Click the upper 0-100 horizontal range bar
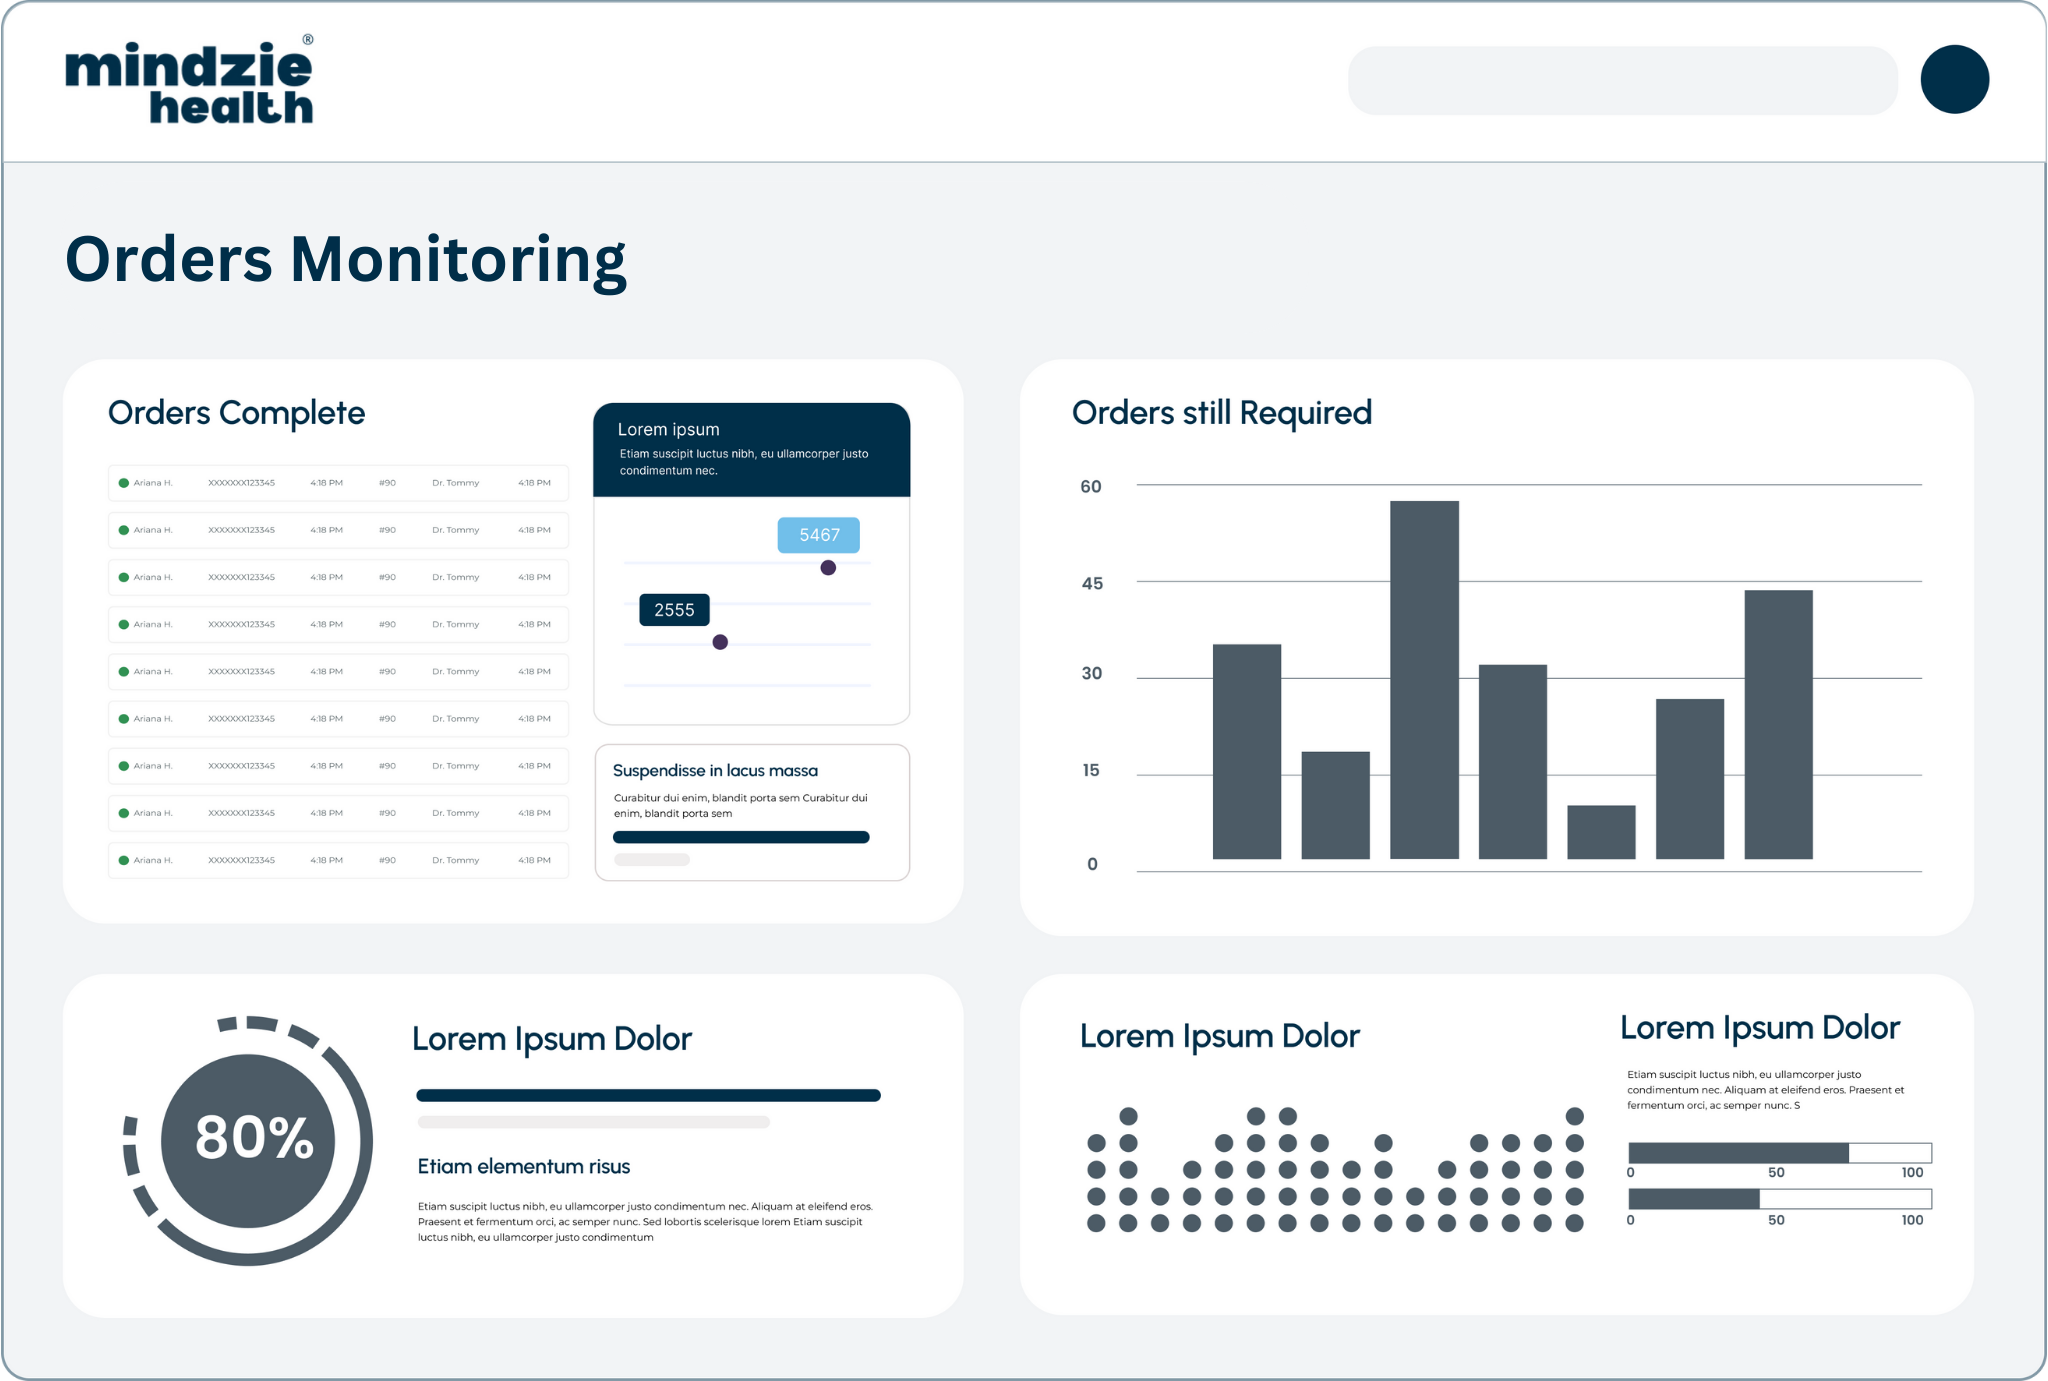The height and width of the screenshot is (1381, 2048). (x=1779, y=1153)
